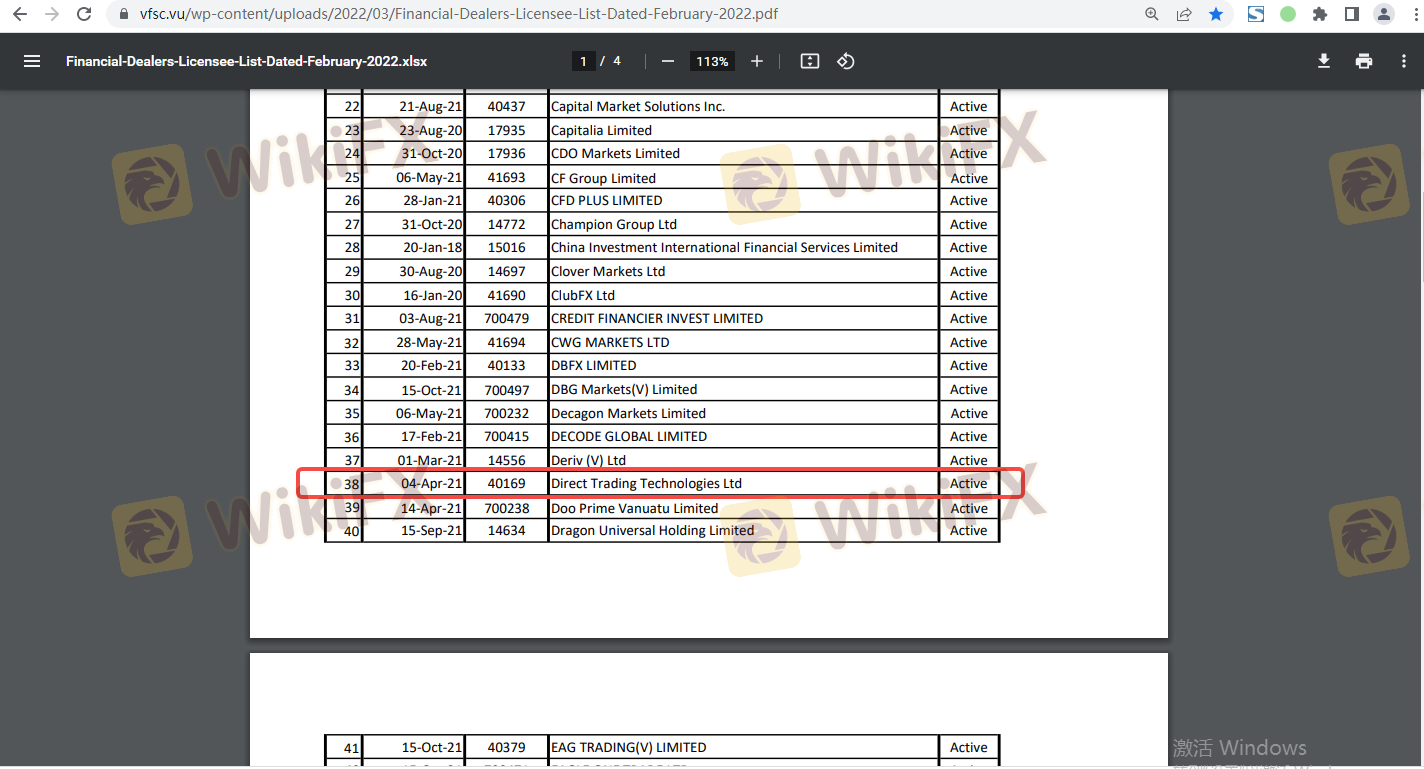
Task: Click the blue bookmark star
Action: coord(1216,14)
